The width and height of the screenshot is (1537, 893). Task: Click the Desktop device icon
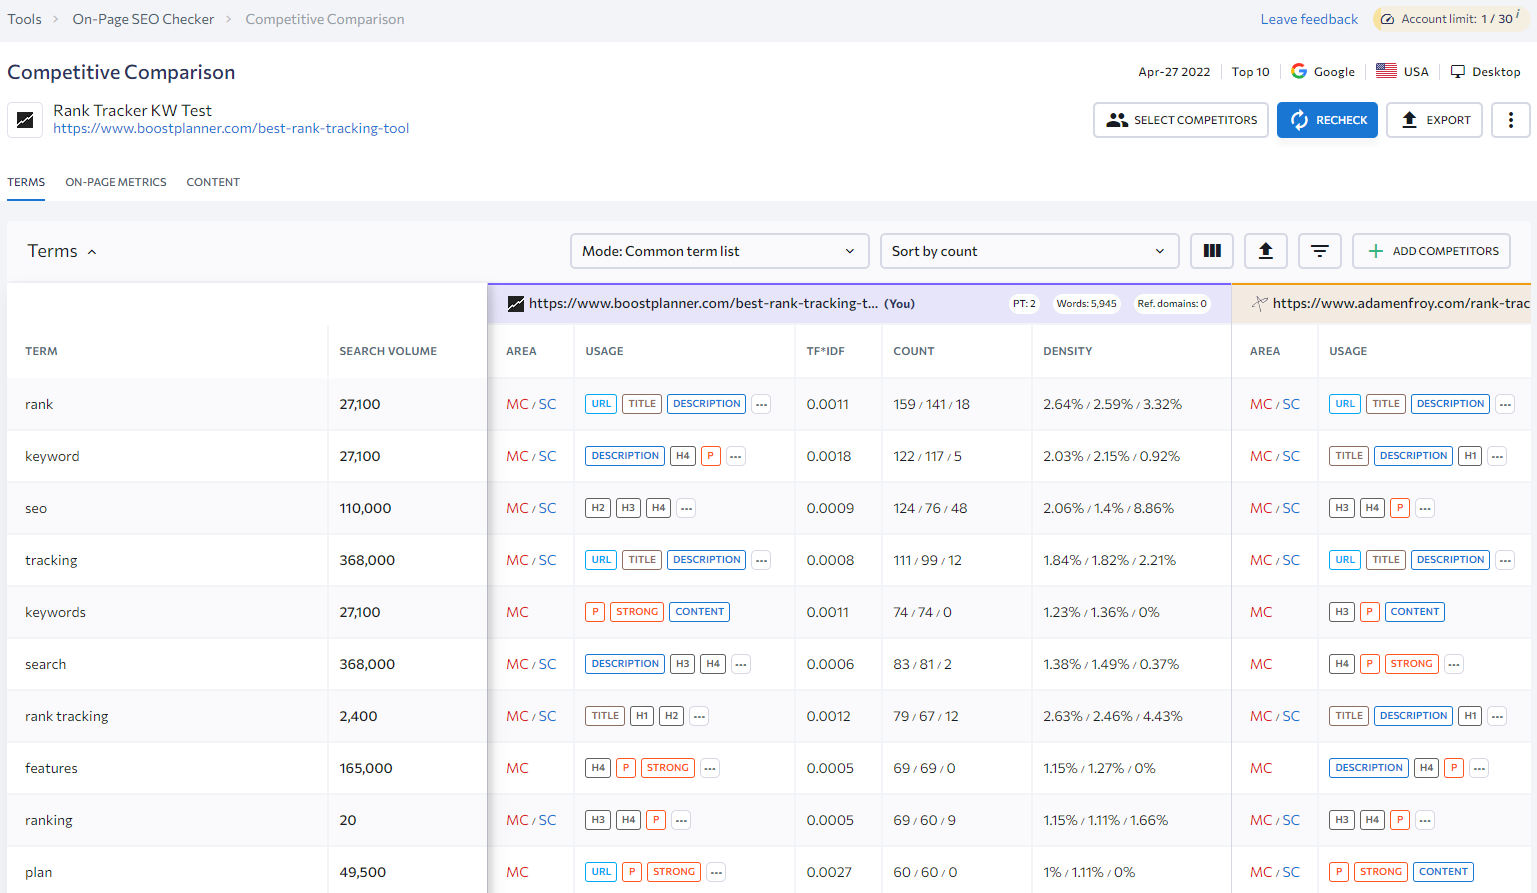click(x=1458, y=72)
